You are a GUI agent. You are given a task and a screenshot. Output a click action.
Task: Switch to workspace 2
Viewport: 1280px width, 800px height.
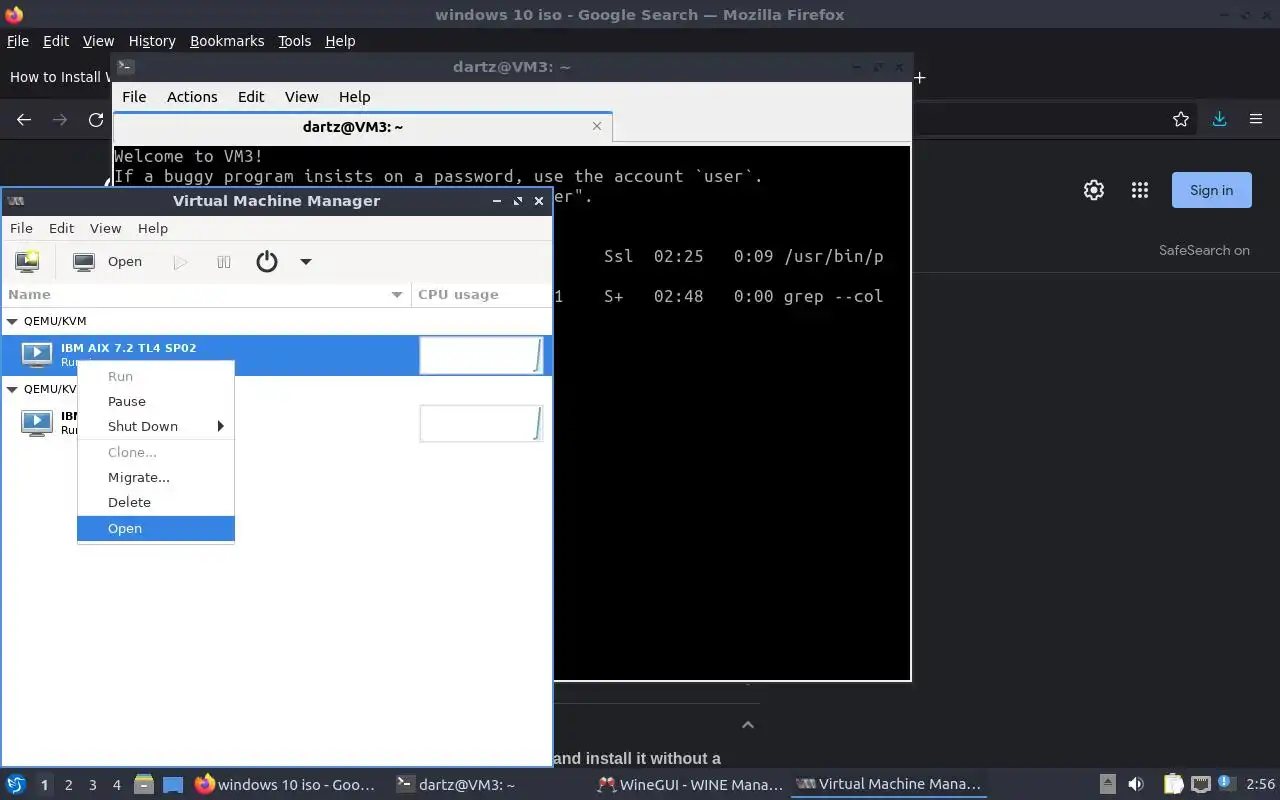68,785
